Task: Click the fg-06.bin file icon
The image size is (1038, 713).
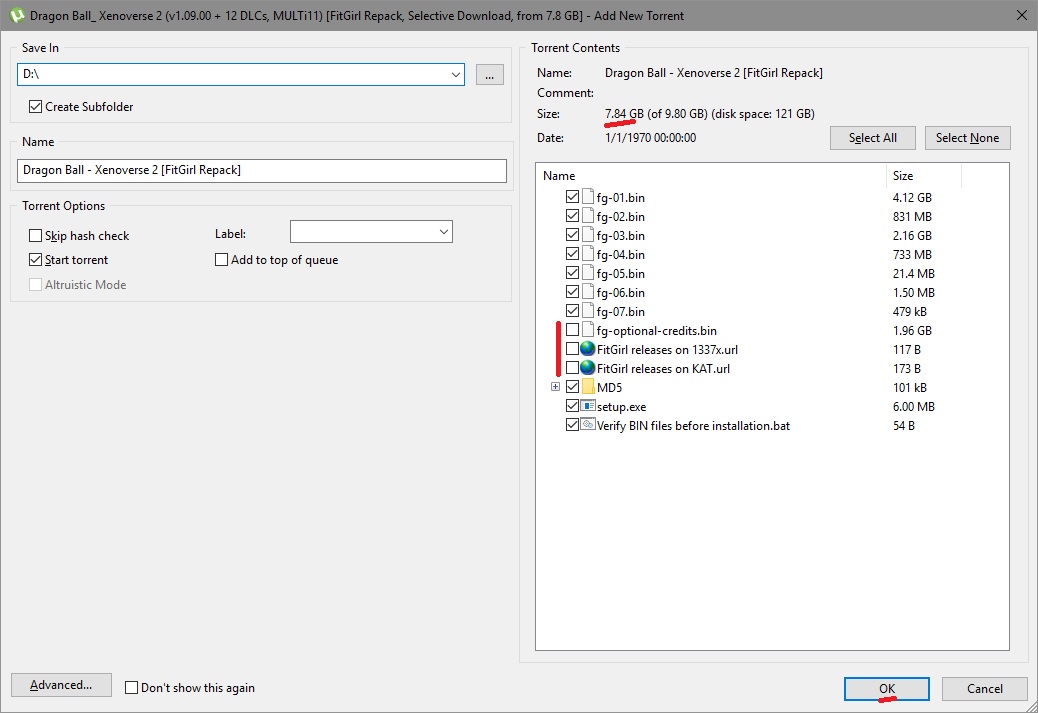Action: pyautogui.click(x=588, y=292)
